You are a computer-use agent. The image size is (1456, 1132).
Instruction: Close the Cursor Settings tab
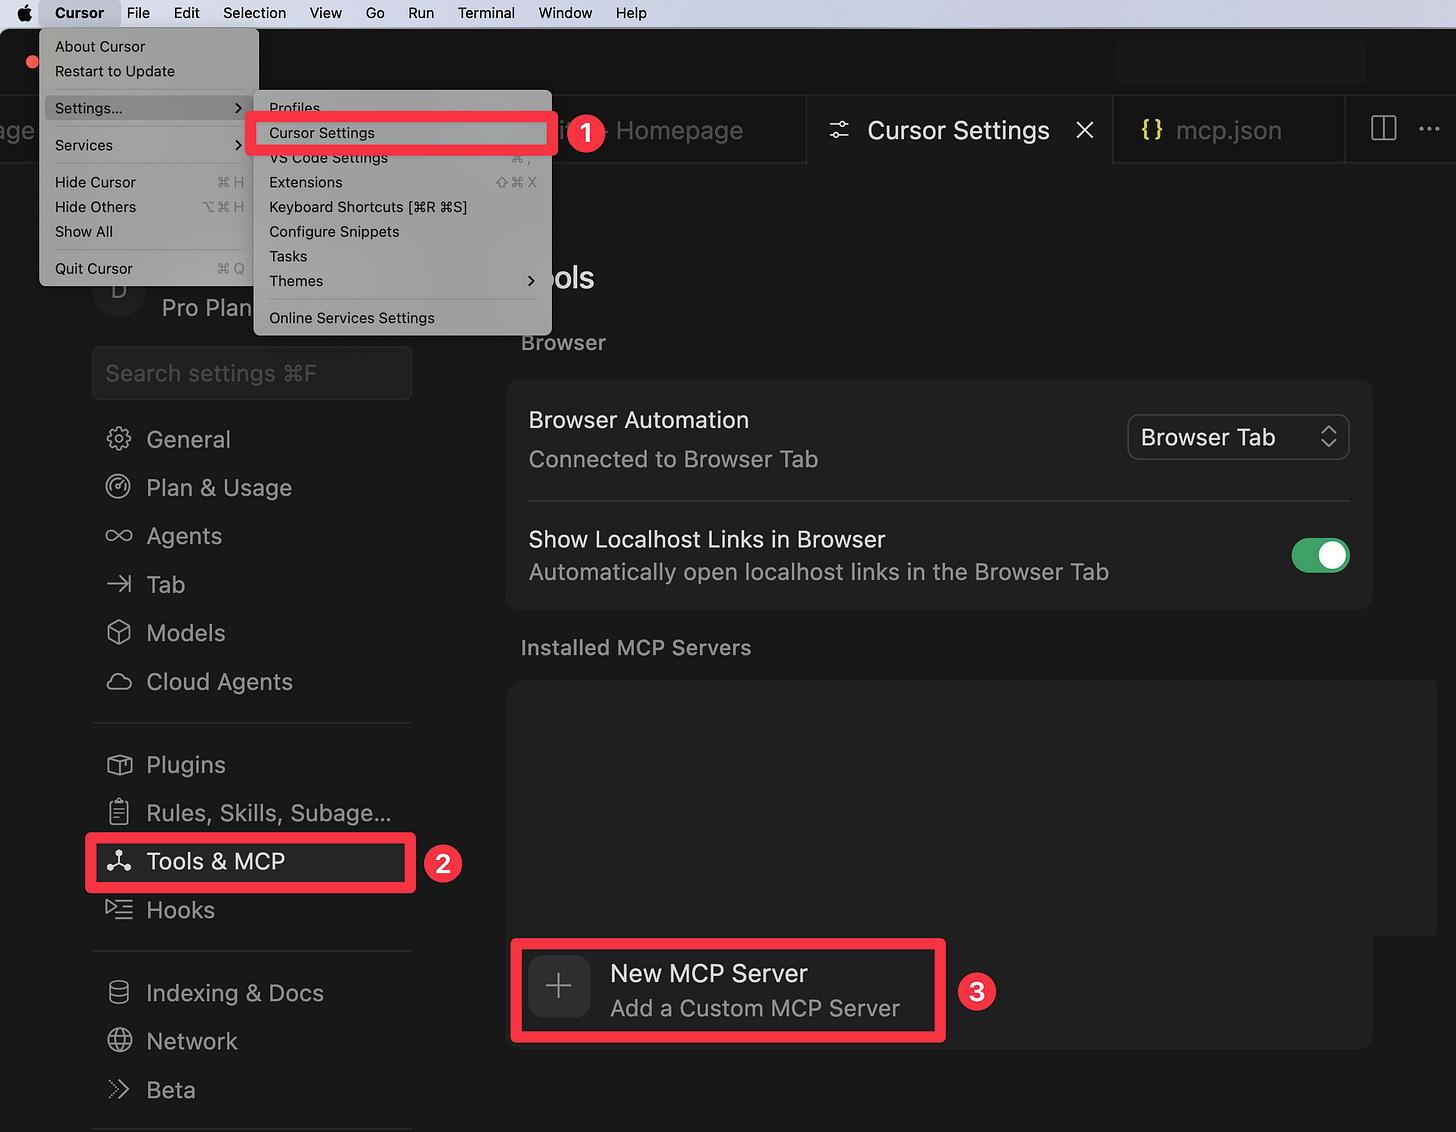[x=1085, y=130]
